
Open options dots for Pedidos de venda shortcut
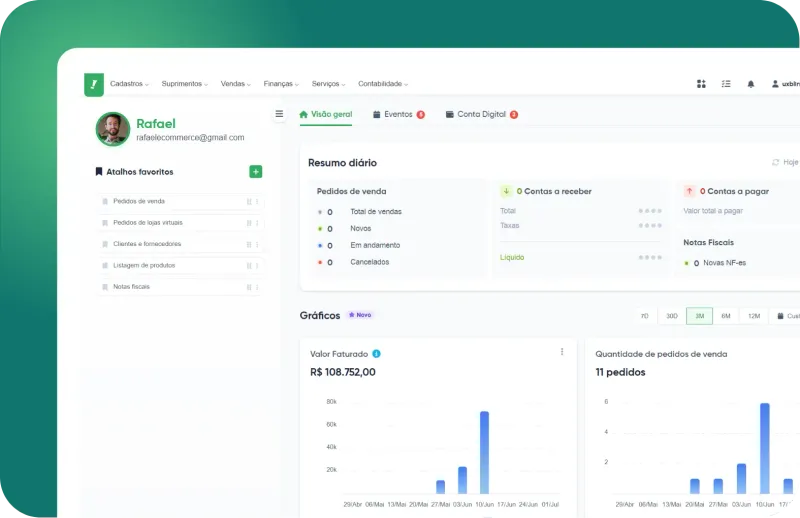tap(257, 202)
